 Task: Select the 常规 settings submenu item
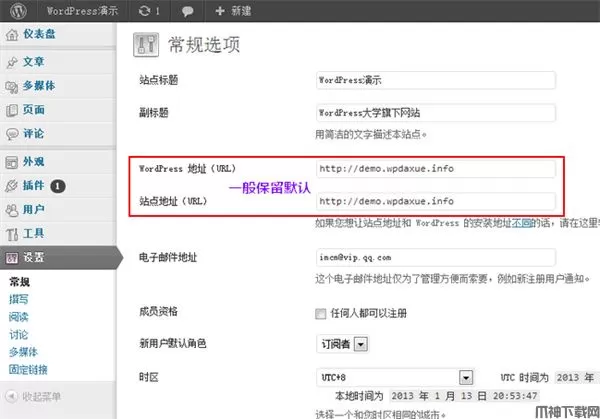[20, 282]
